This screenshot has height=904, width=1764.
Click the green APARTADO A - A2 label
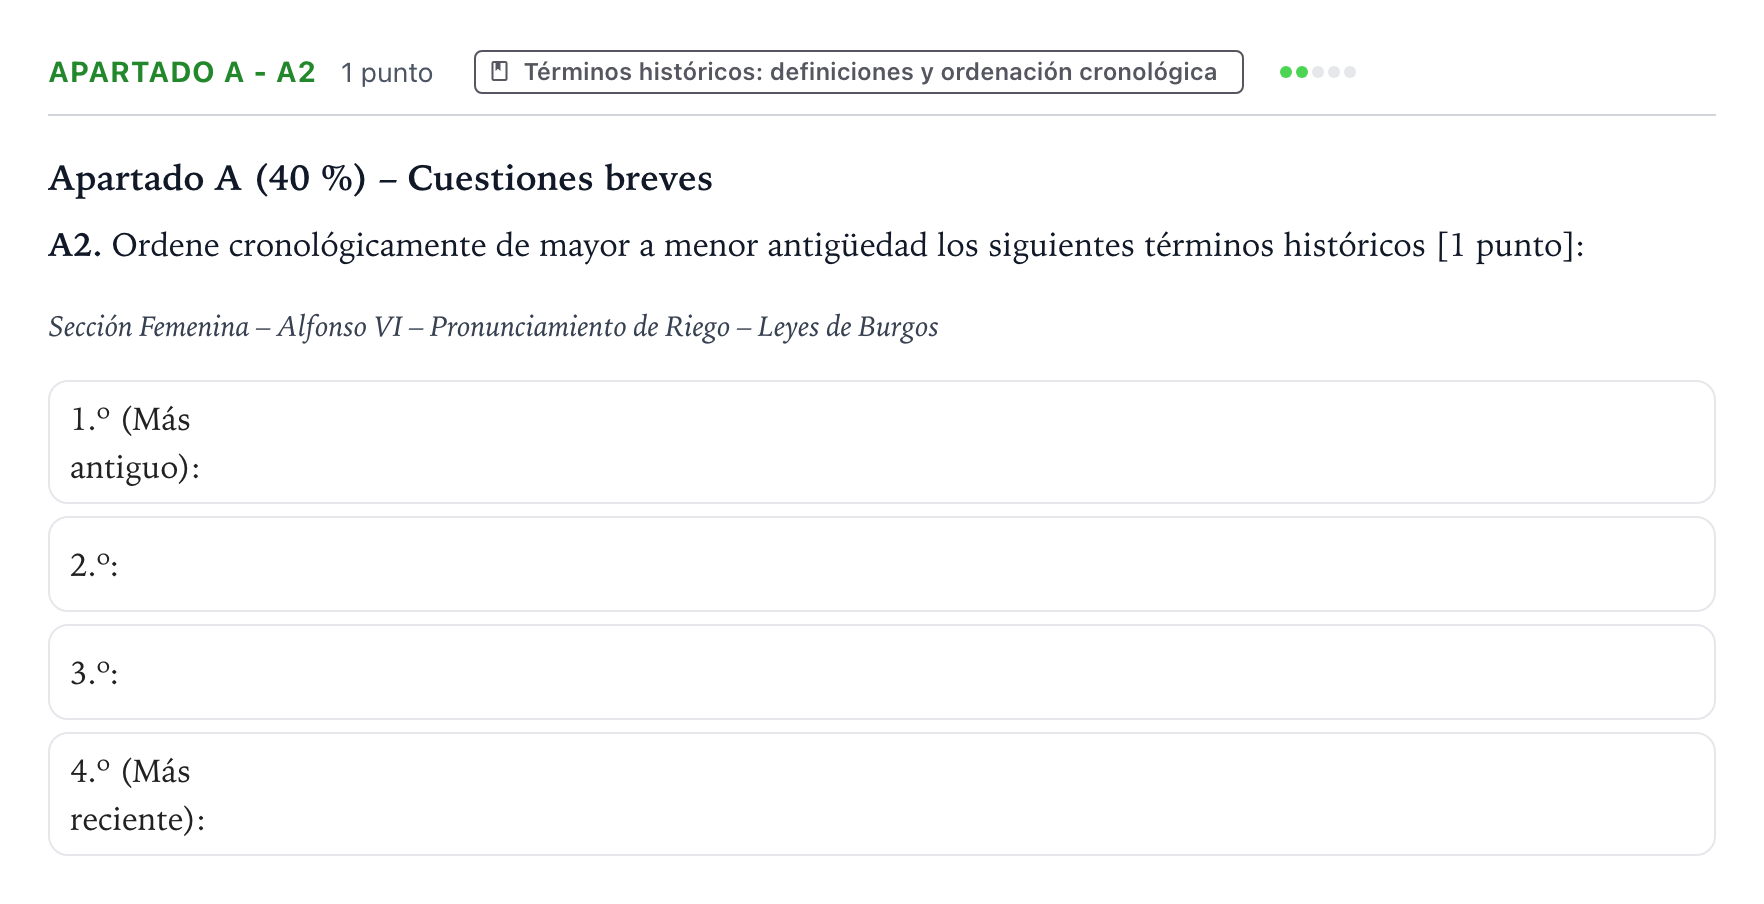pos(182,72)
